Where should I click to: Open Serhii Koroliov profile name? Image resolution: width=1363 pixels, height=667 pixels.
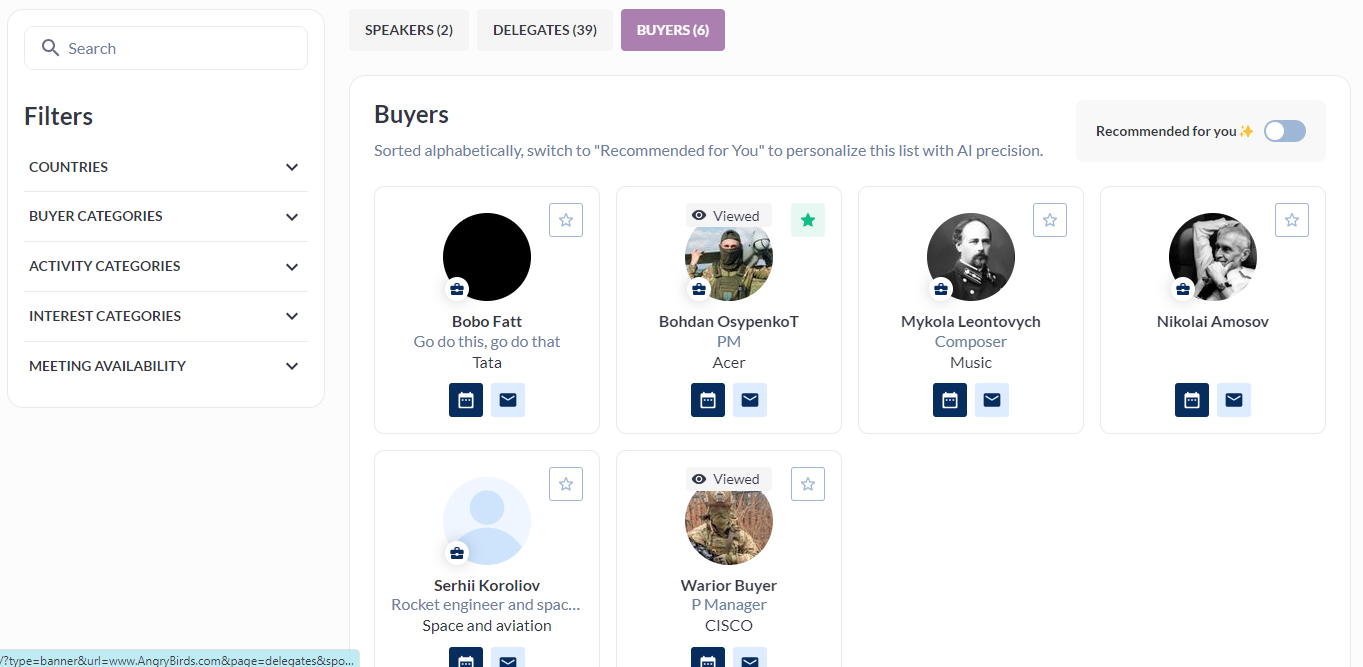pyautogui.click(x=487, y=585)
